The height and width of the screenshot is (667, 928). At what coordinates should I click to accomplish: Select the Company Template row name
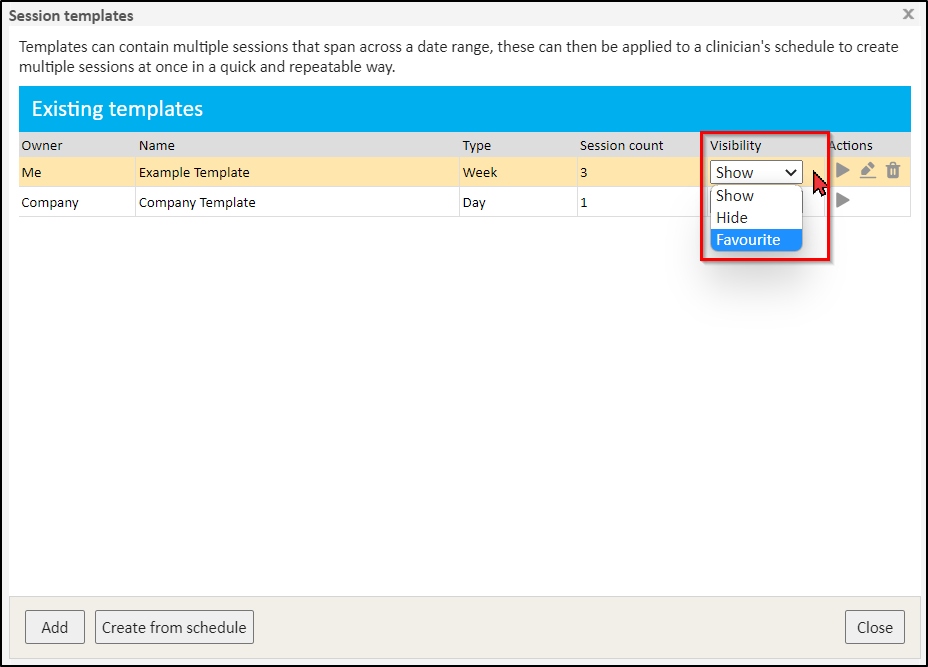[197, 202]
